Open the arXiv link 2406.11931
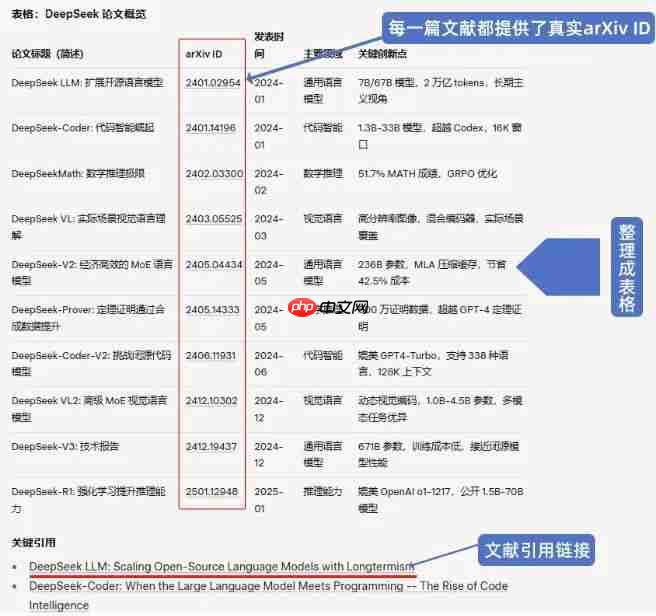The height and width of the screenshot is (616, 656). coord(211,355)
